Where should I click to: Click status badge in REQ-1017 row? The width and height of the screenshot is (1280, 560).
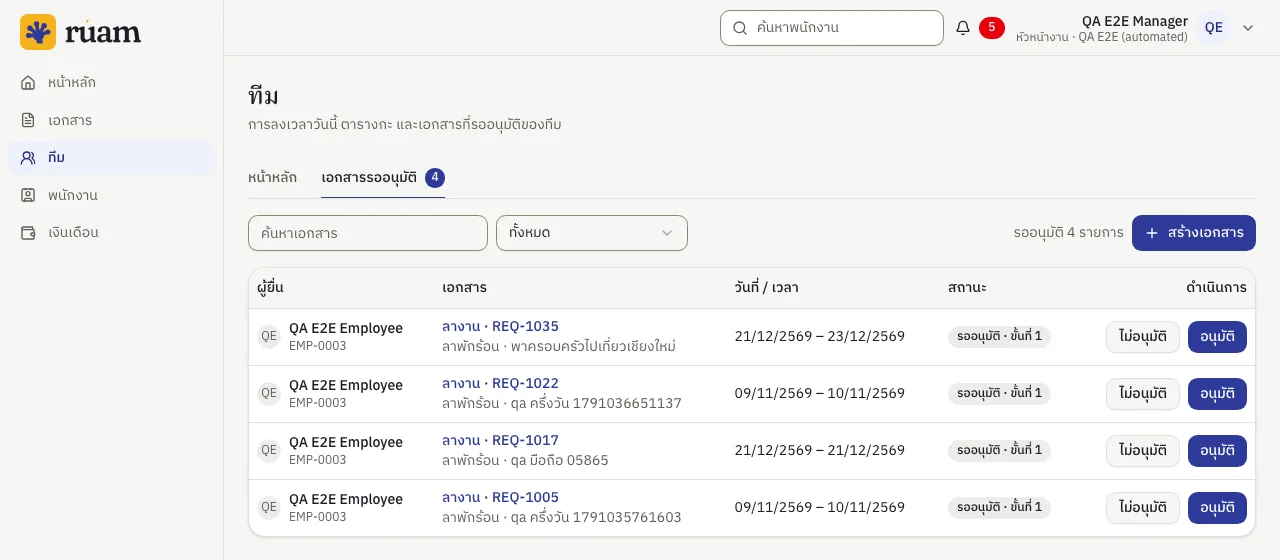999,451
